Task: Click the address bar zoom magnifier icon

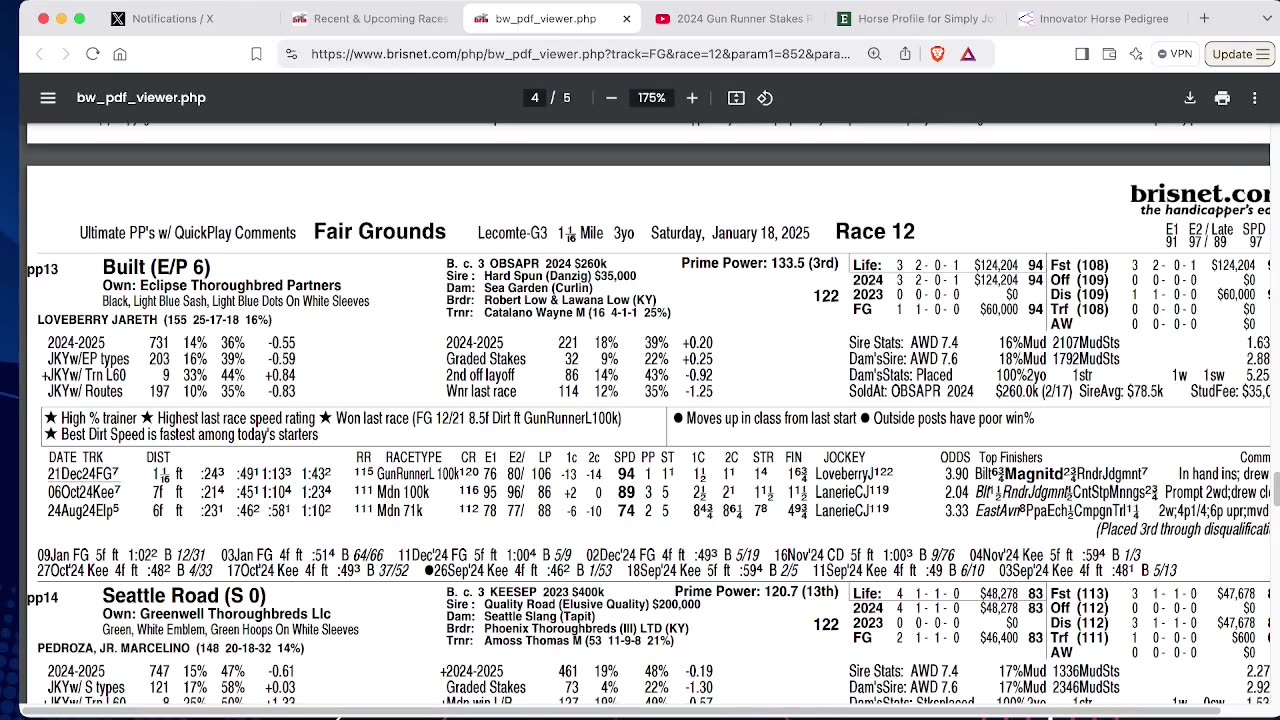Action: pyautogui.click(x=874, y=54)
